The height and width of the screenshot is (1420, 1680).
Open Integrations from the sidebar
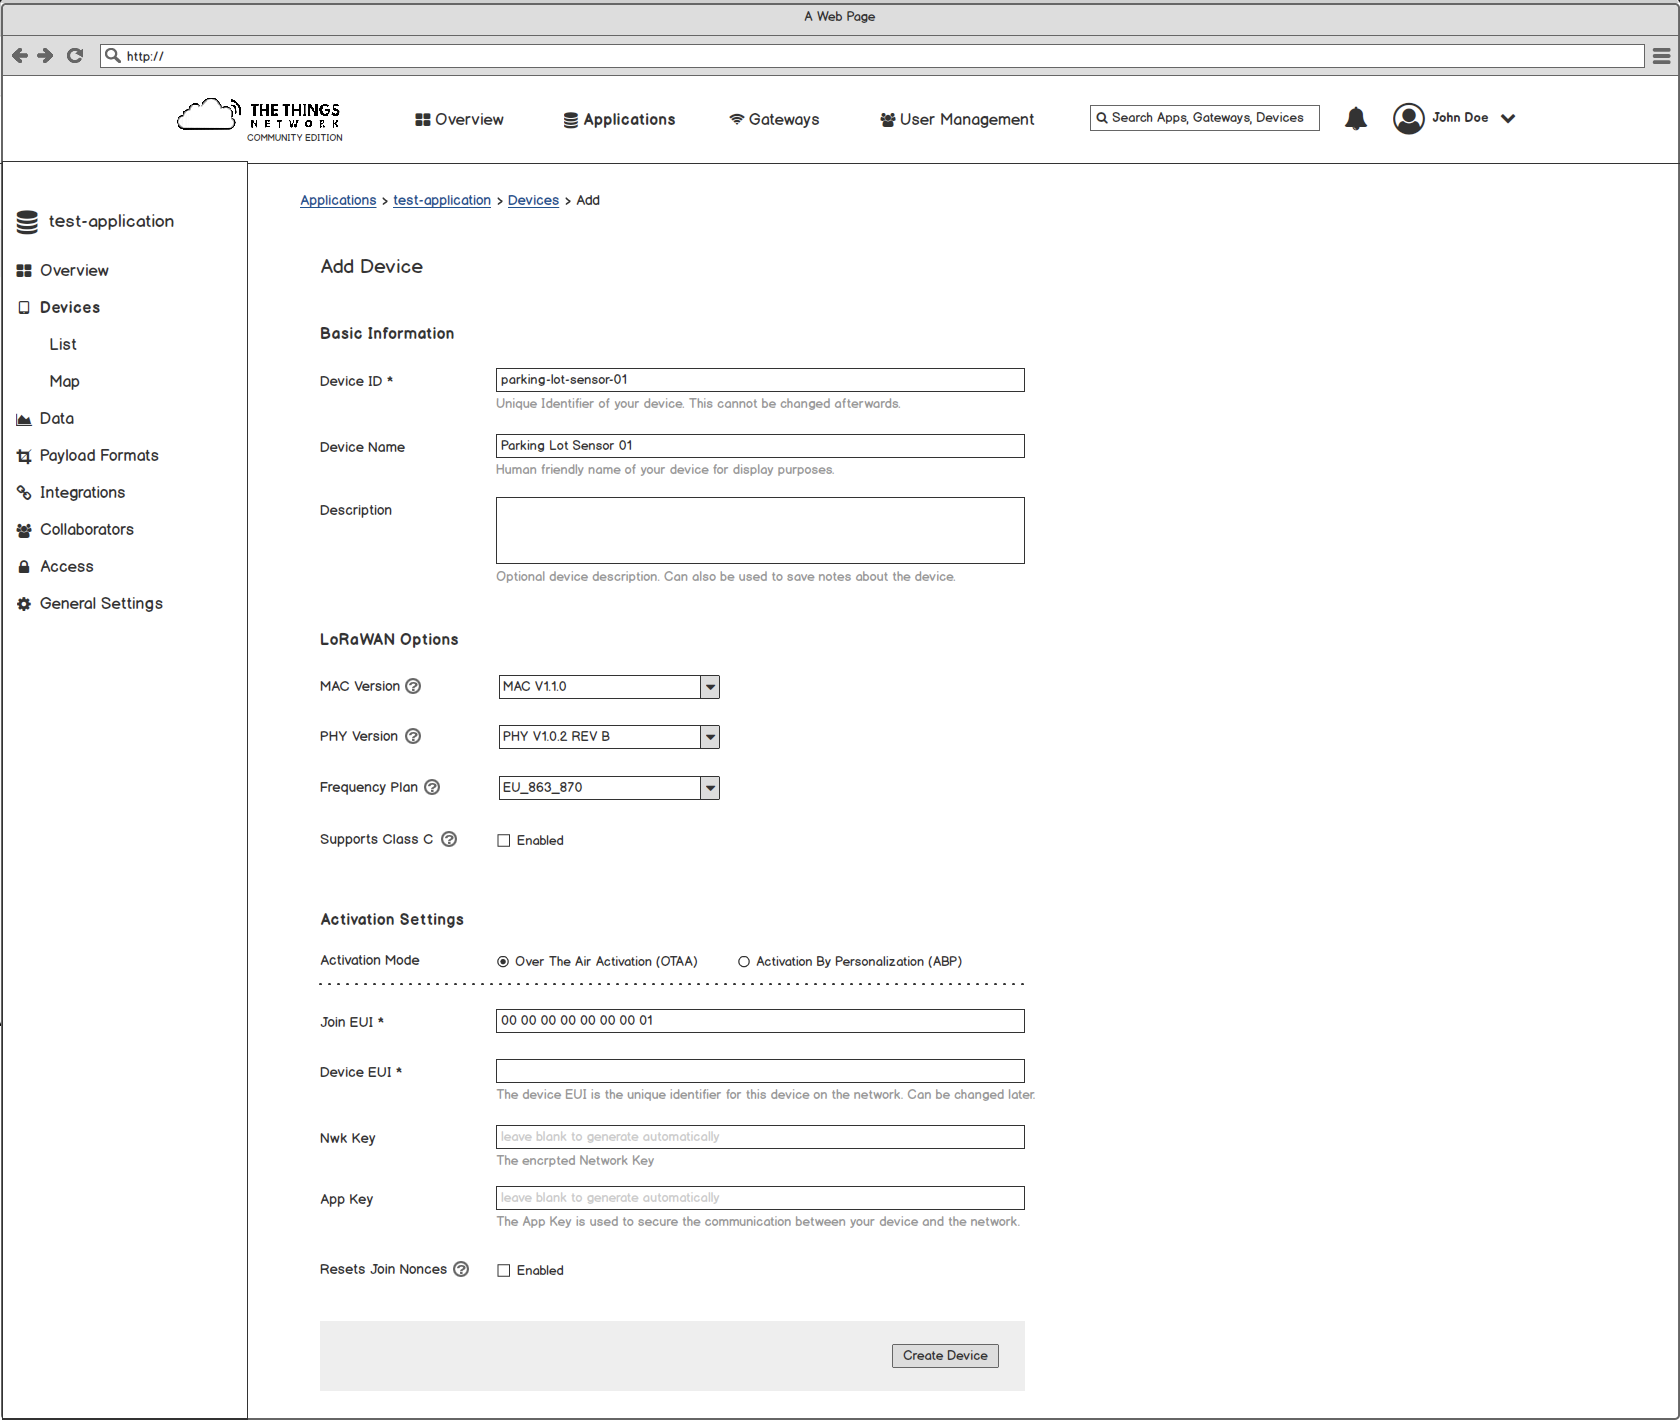24,492
